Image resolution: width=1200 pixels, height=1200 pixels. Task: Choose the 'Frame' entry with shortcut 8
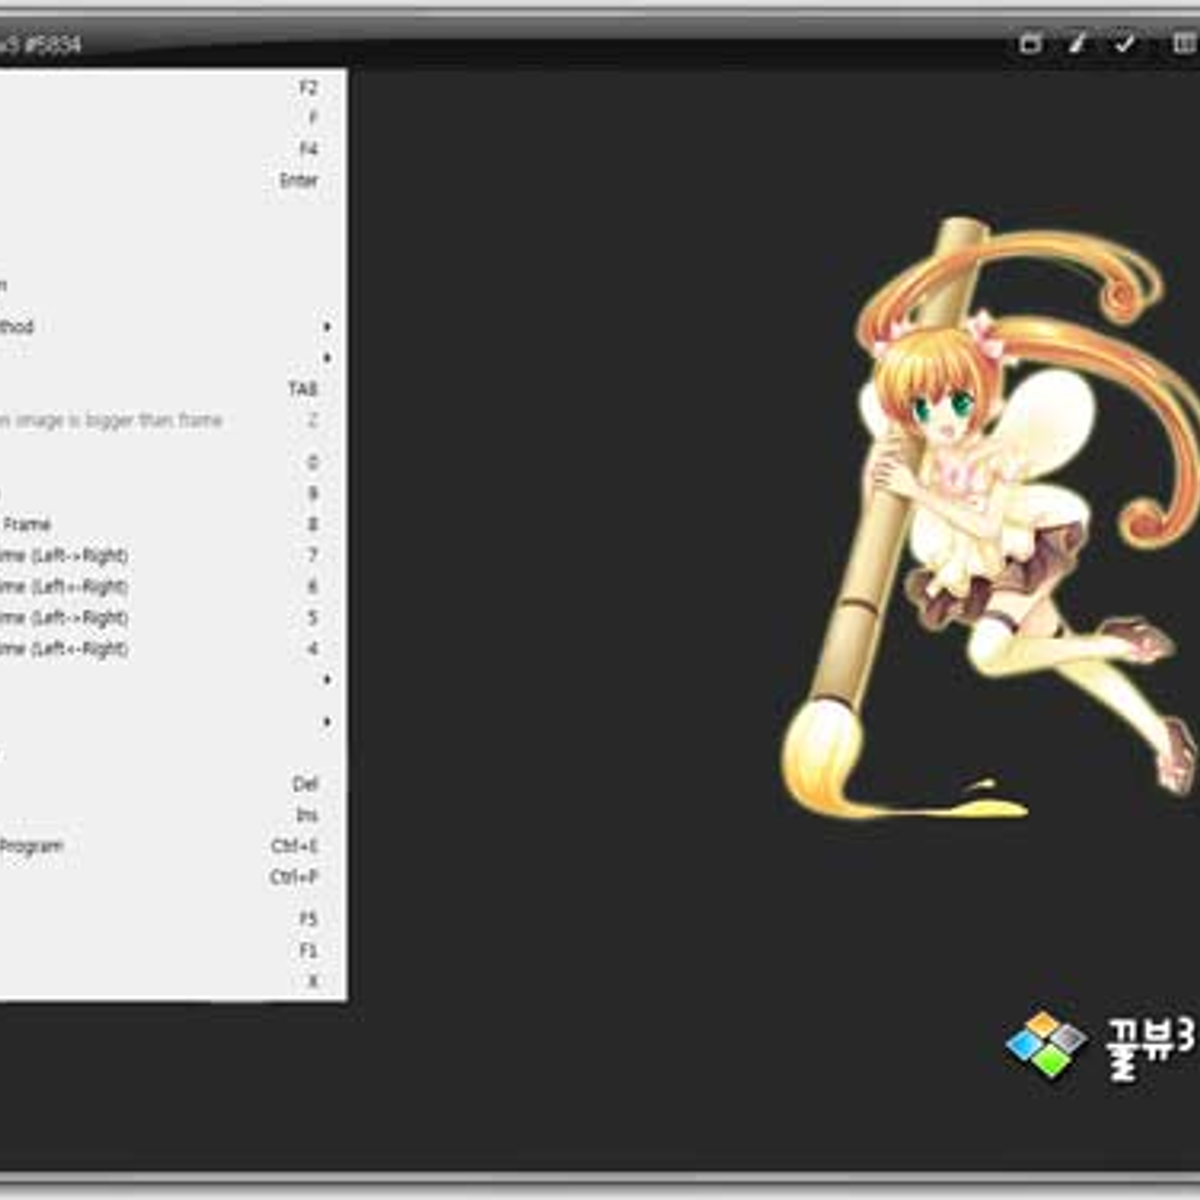click(x=173, y=524)
